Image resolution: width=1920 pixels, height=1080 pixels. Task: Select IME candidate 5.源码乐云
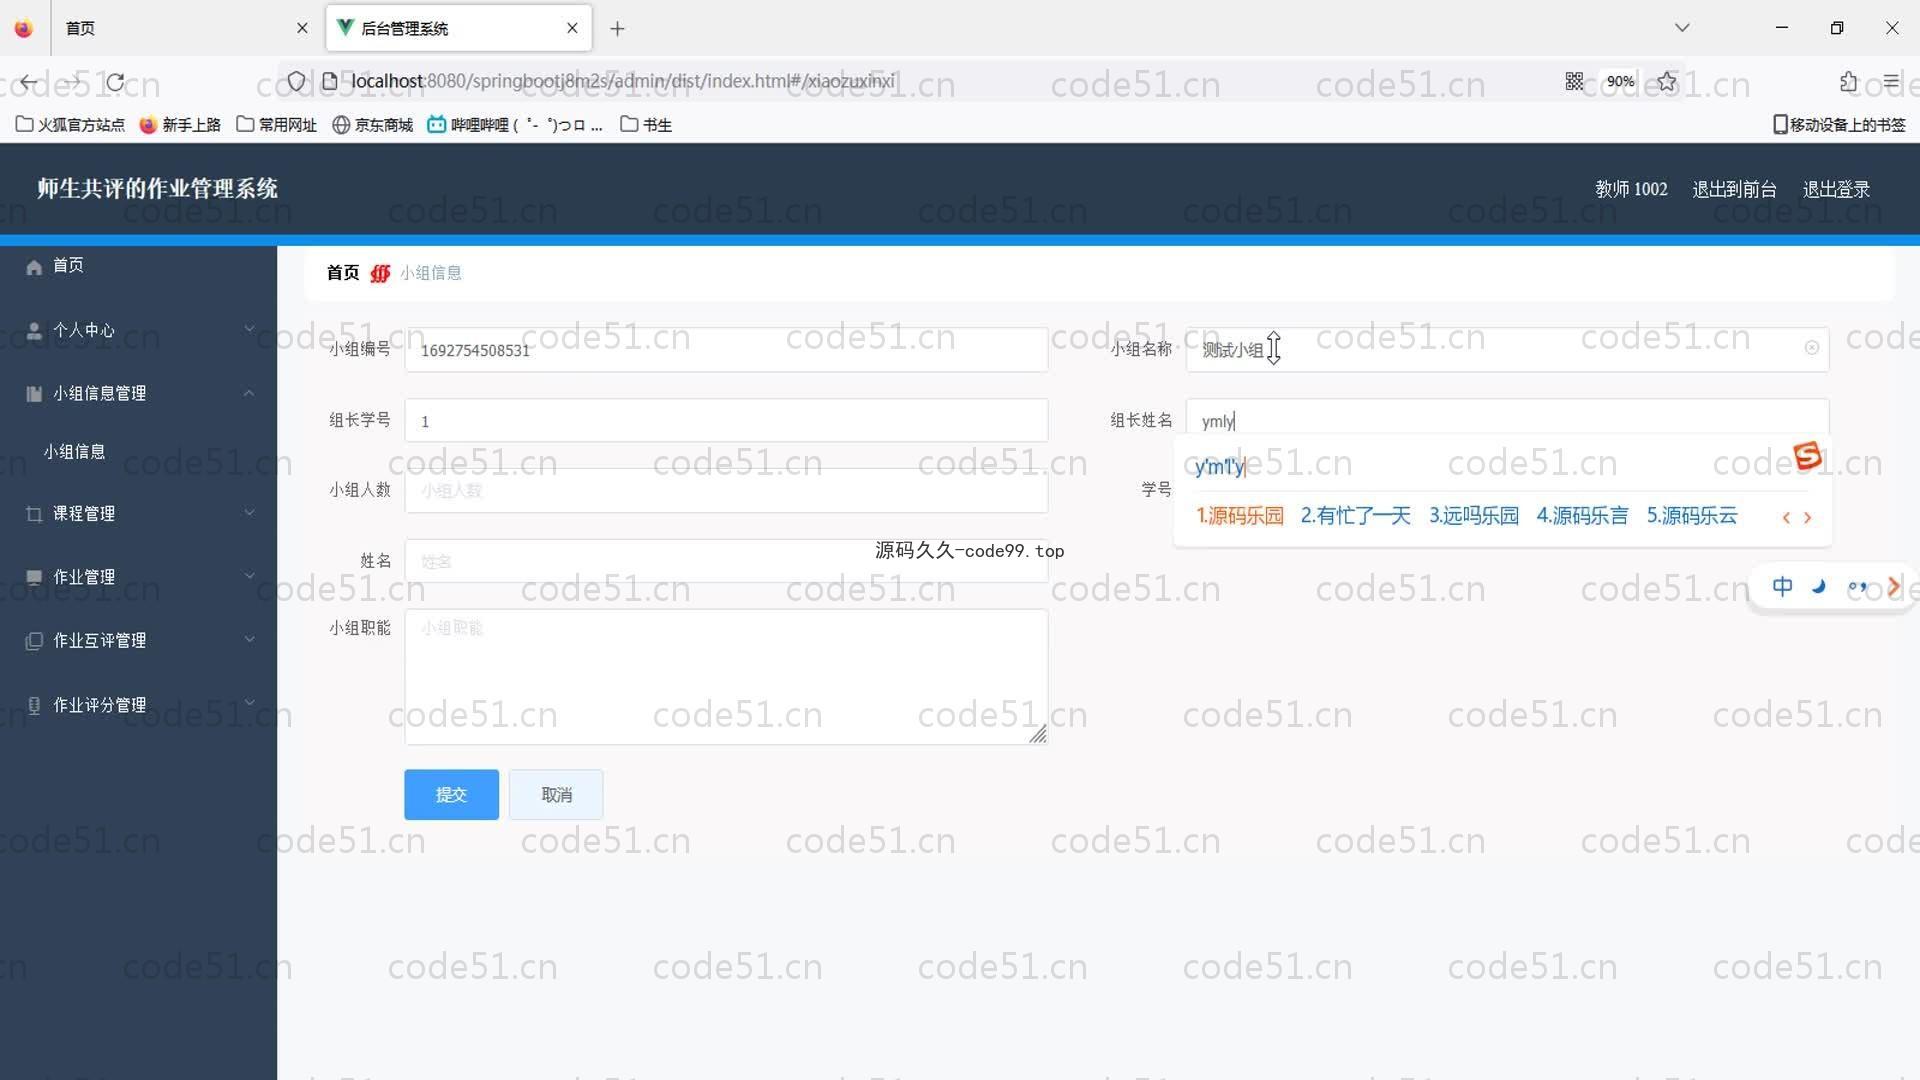point(1692,516)
